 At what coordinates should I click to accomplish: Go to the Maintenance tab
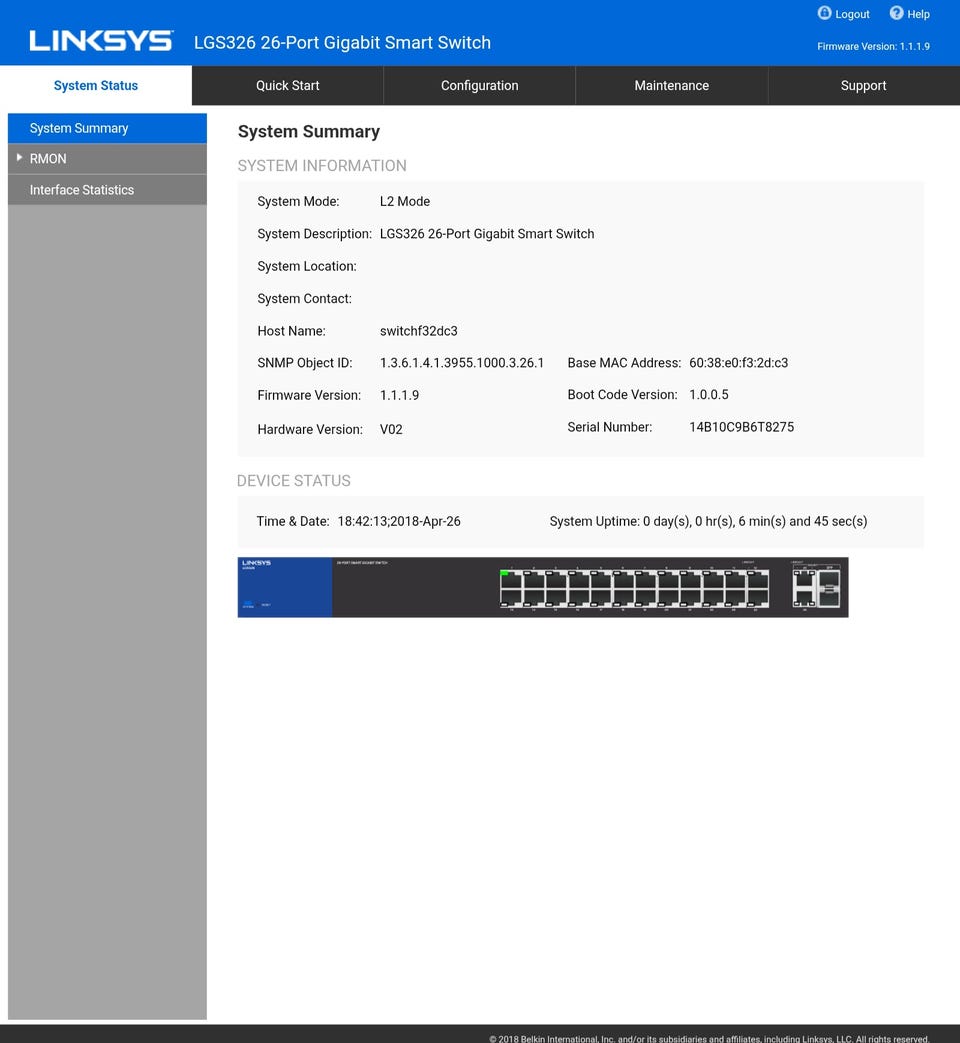[671, 85]
